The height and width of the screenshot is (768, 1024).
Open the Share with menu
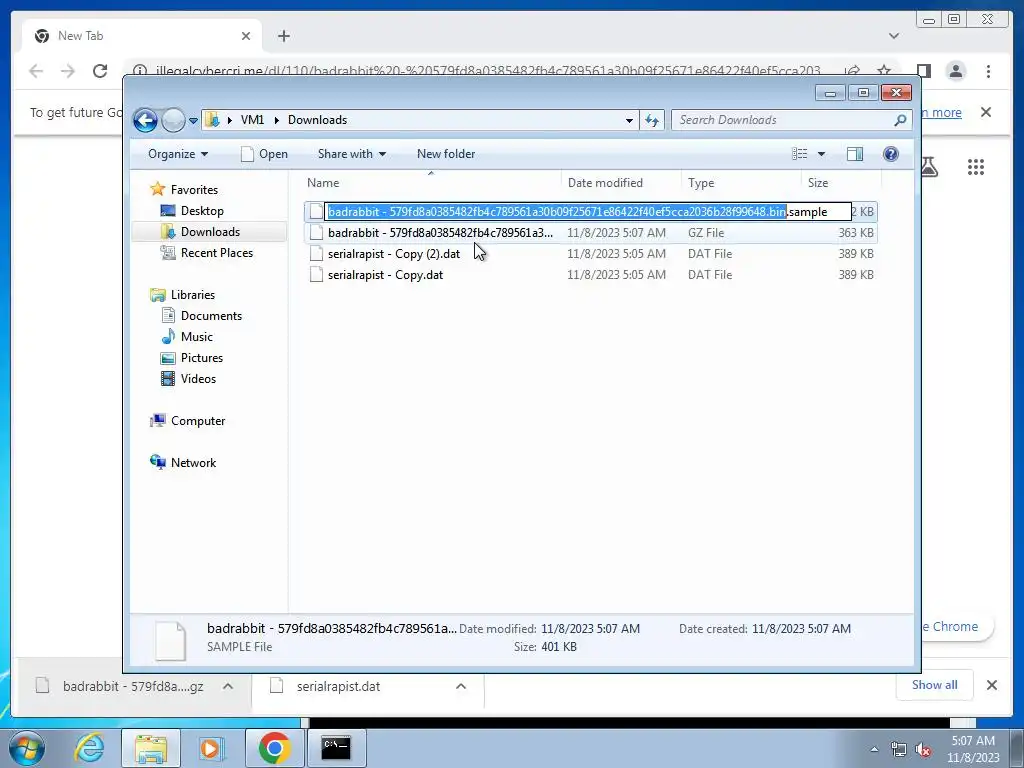coord(351,154)
